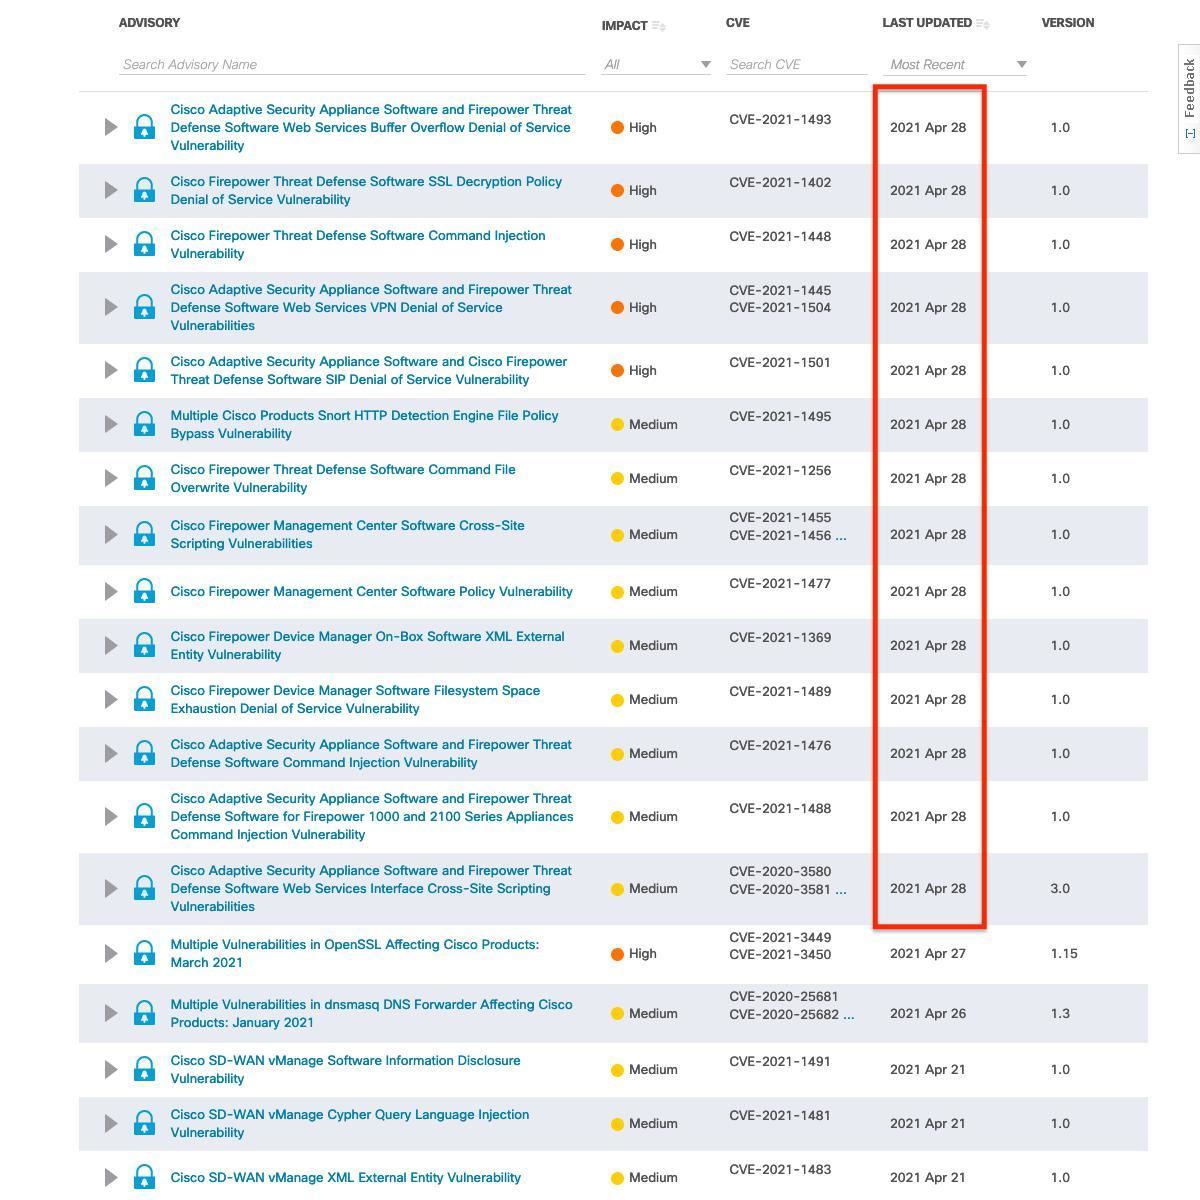This screenshot has height=1200, width=1200.
Task: Click the 2021 Apr 26 date cell
Action: point(928,1013)
